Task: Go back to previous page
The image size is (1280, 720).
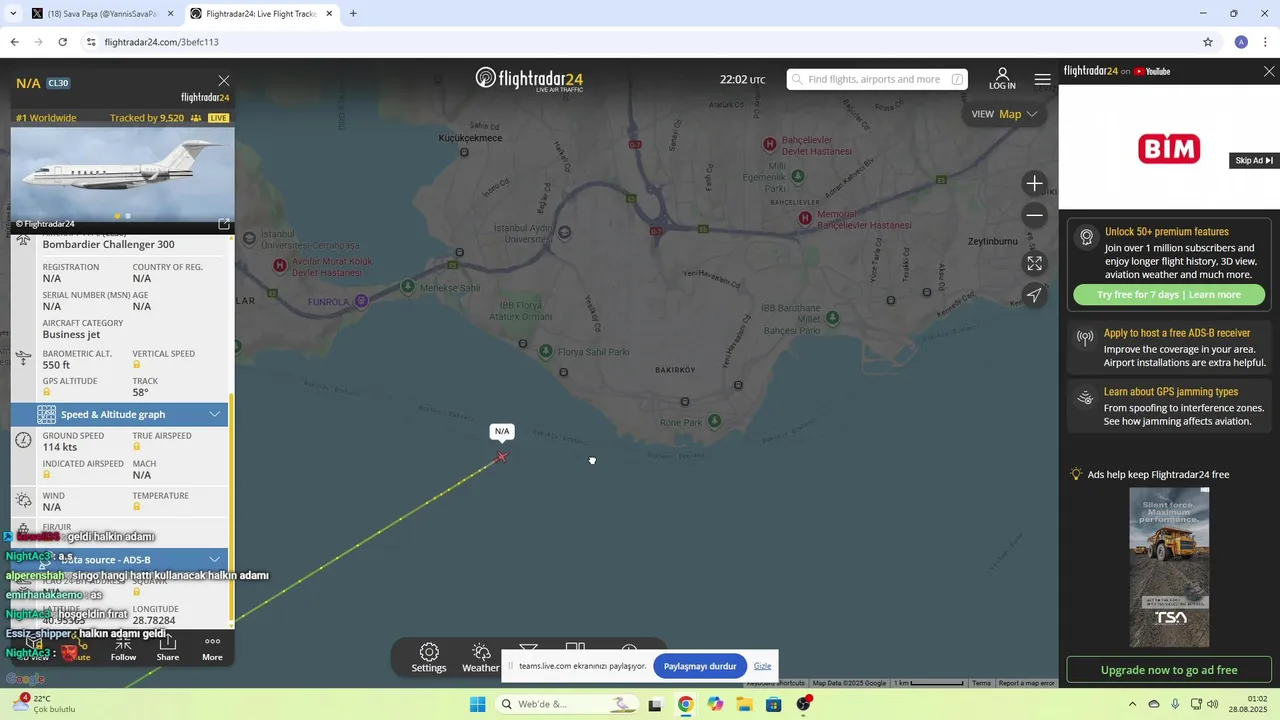Action: pos(14,42)
